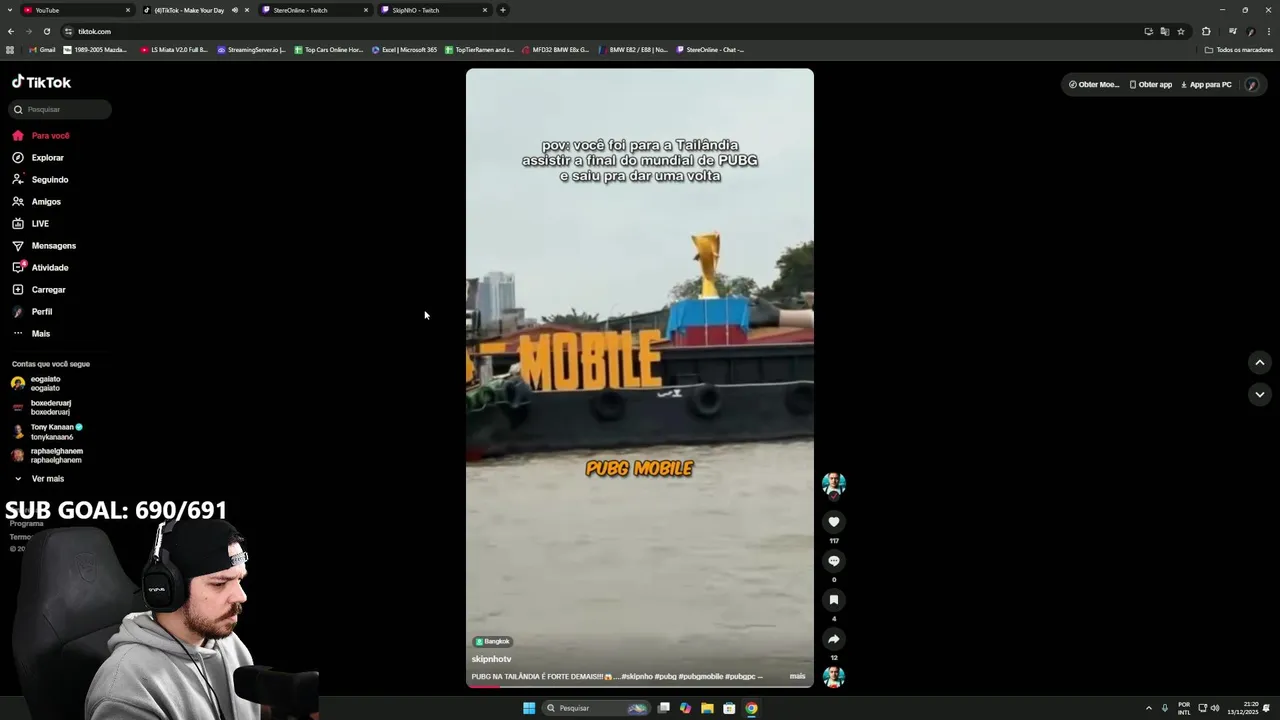Open Task View in the taskbar
Viewport: 1280px width, 720px height.
click(663, 708)
